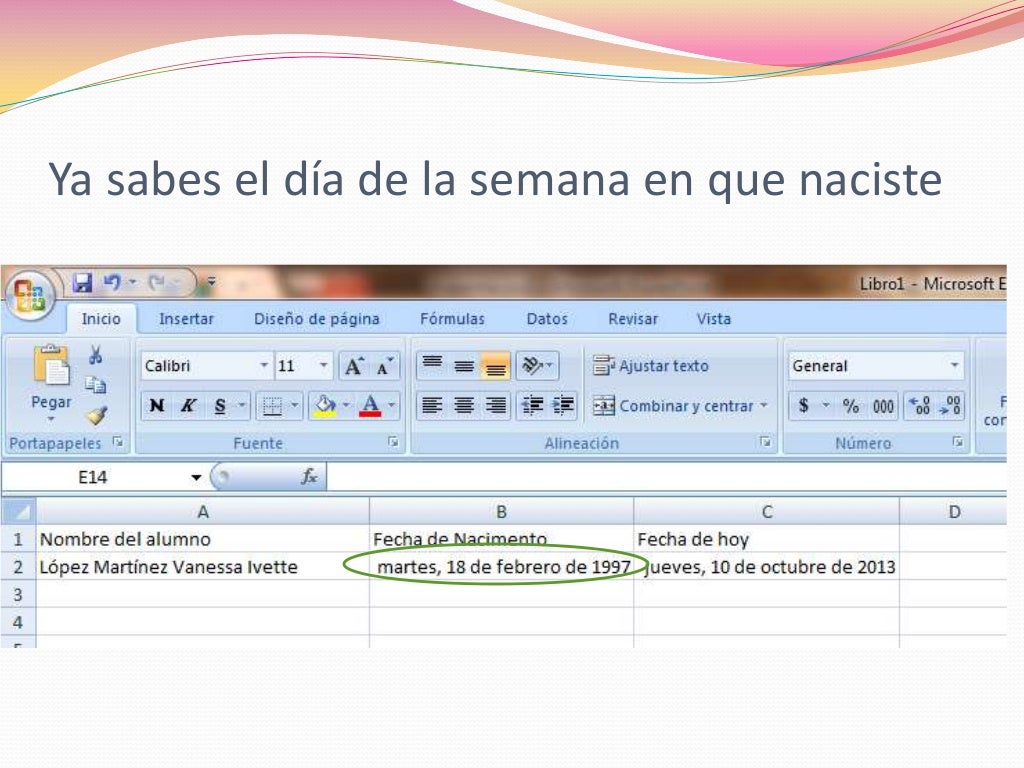The image size is (1024, 768).
Task: Align text to top of cell
Action: [432, 366]
